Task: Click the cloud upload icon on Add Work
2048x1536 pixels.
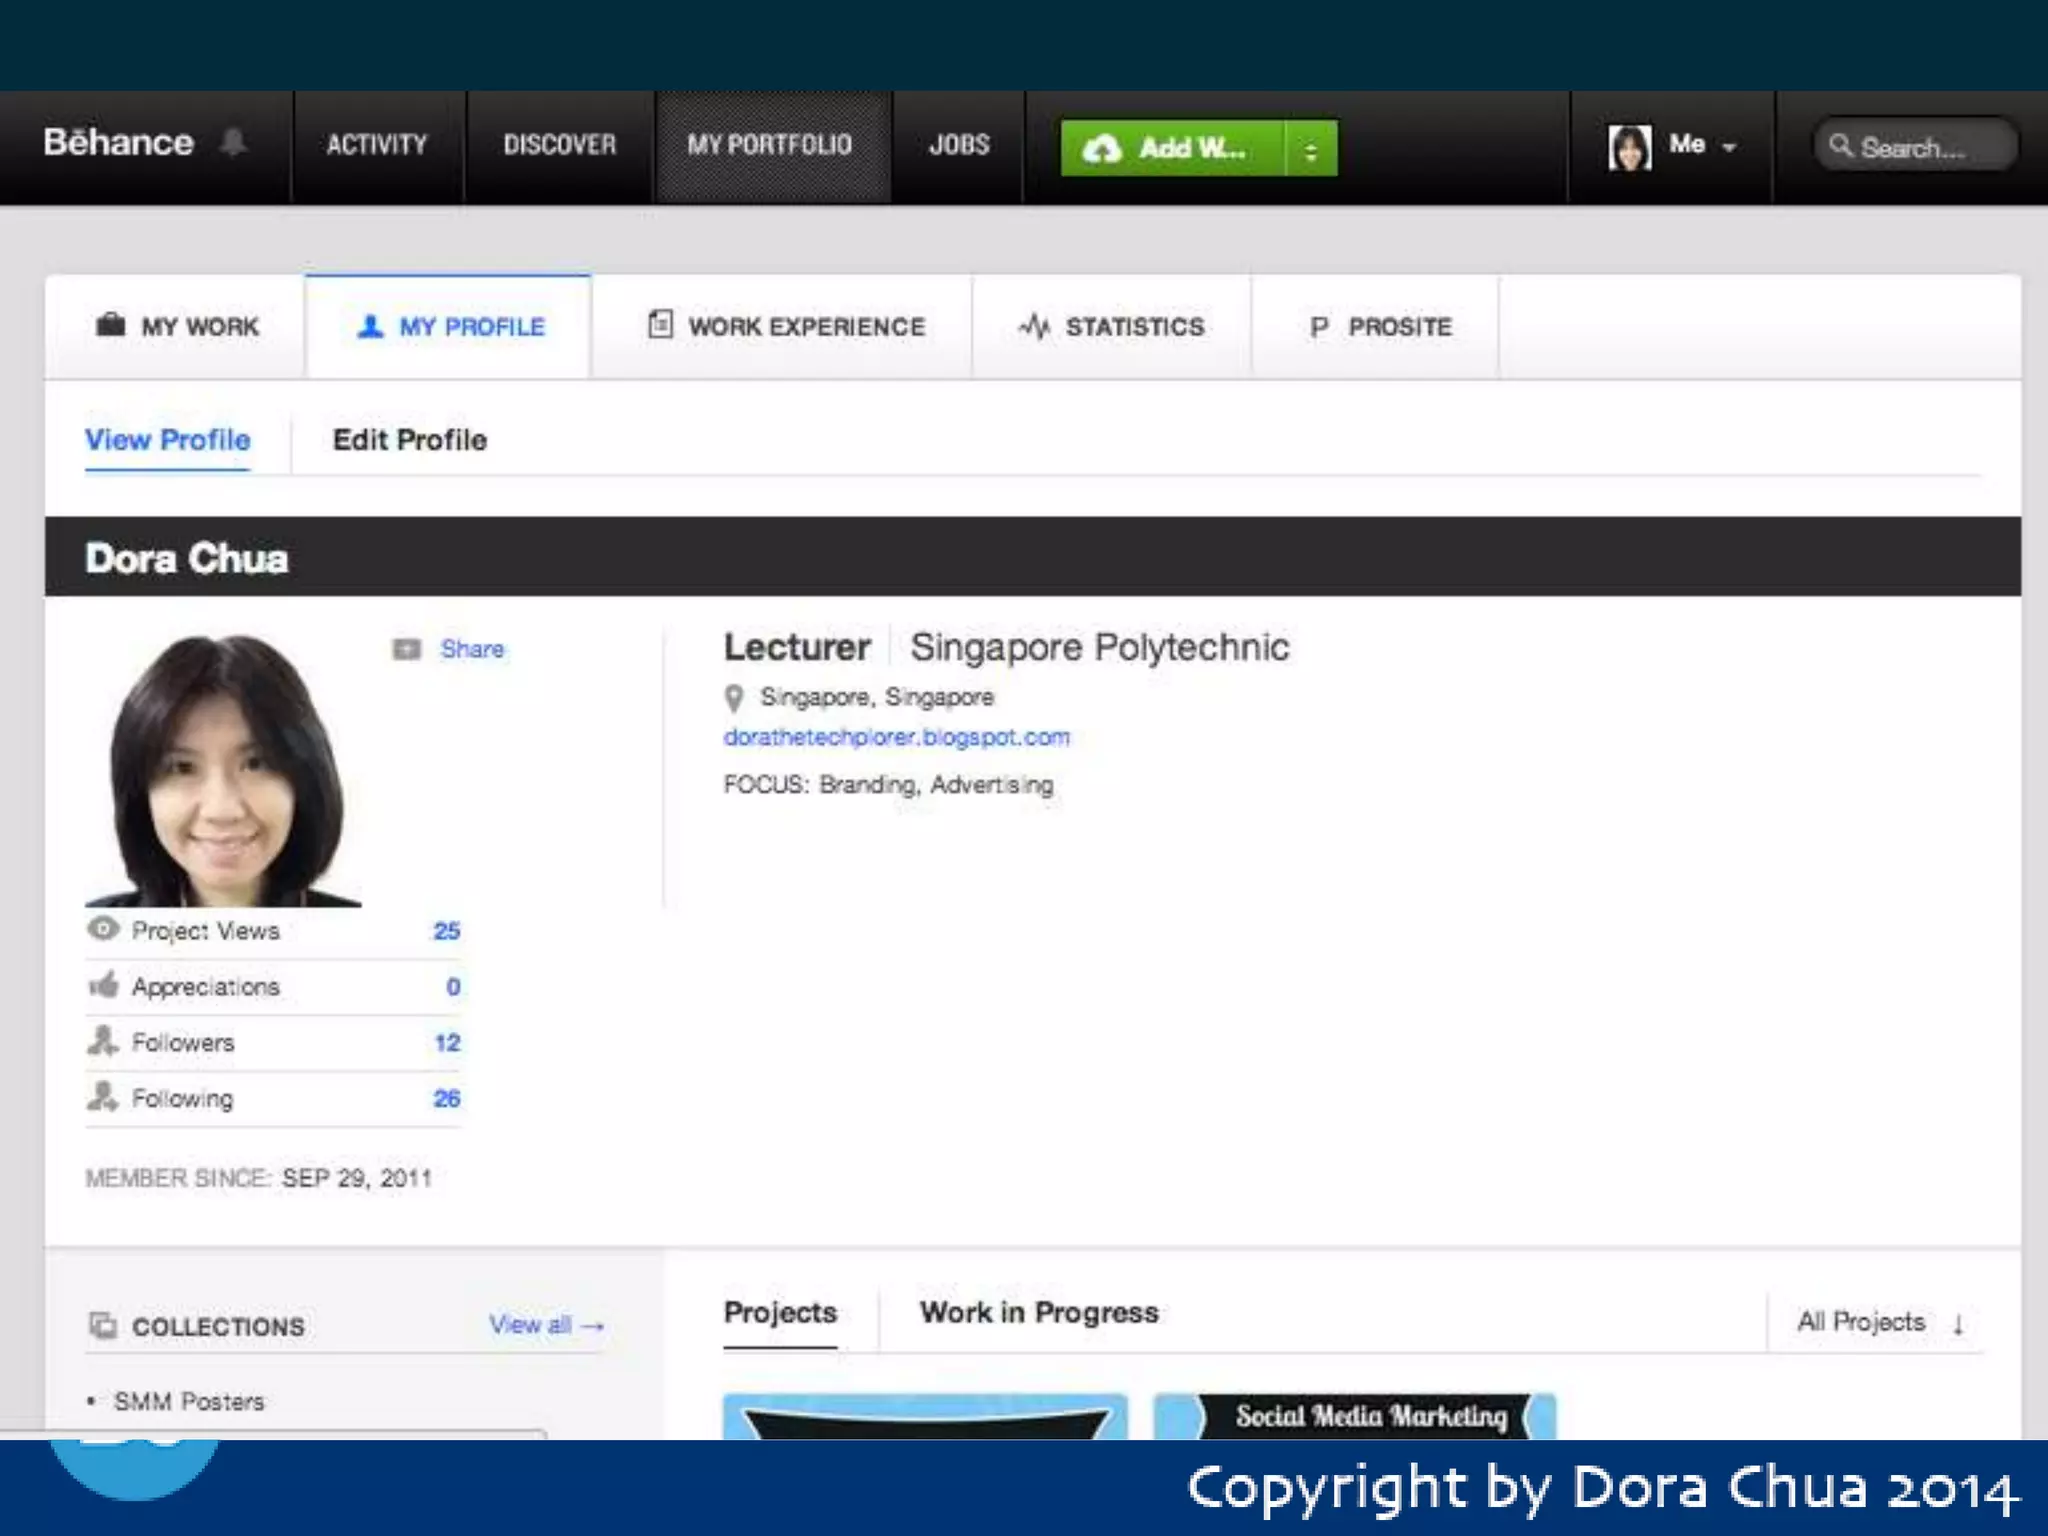Action: point(1101,149)
